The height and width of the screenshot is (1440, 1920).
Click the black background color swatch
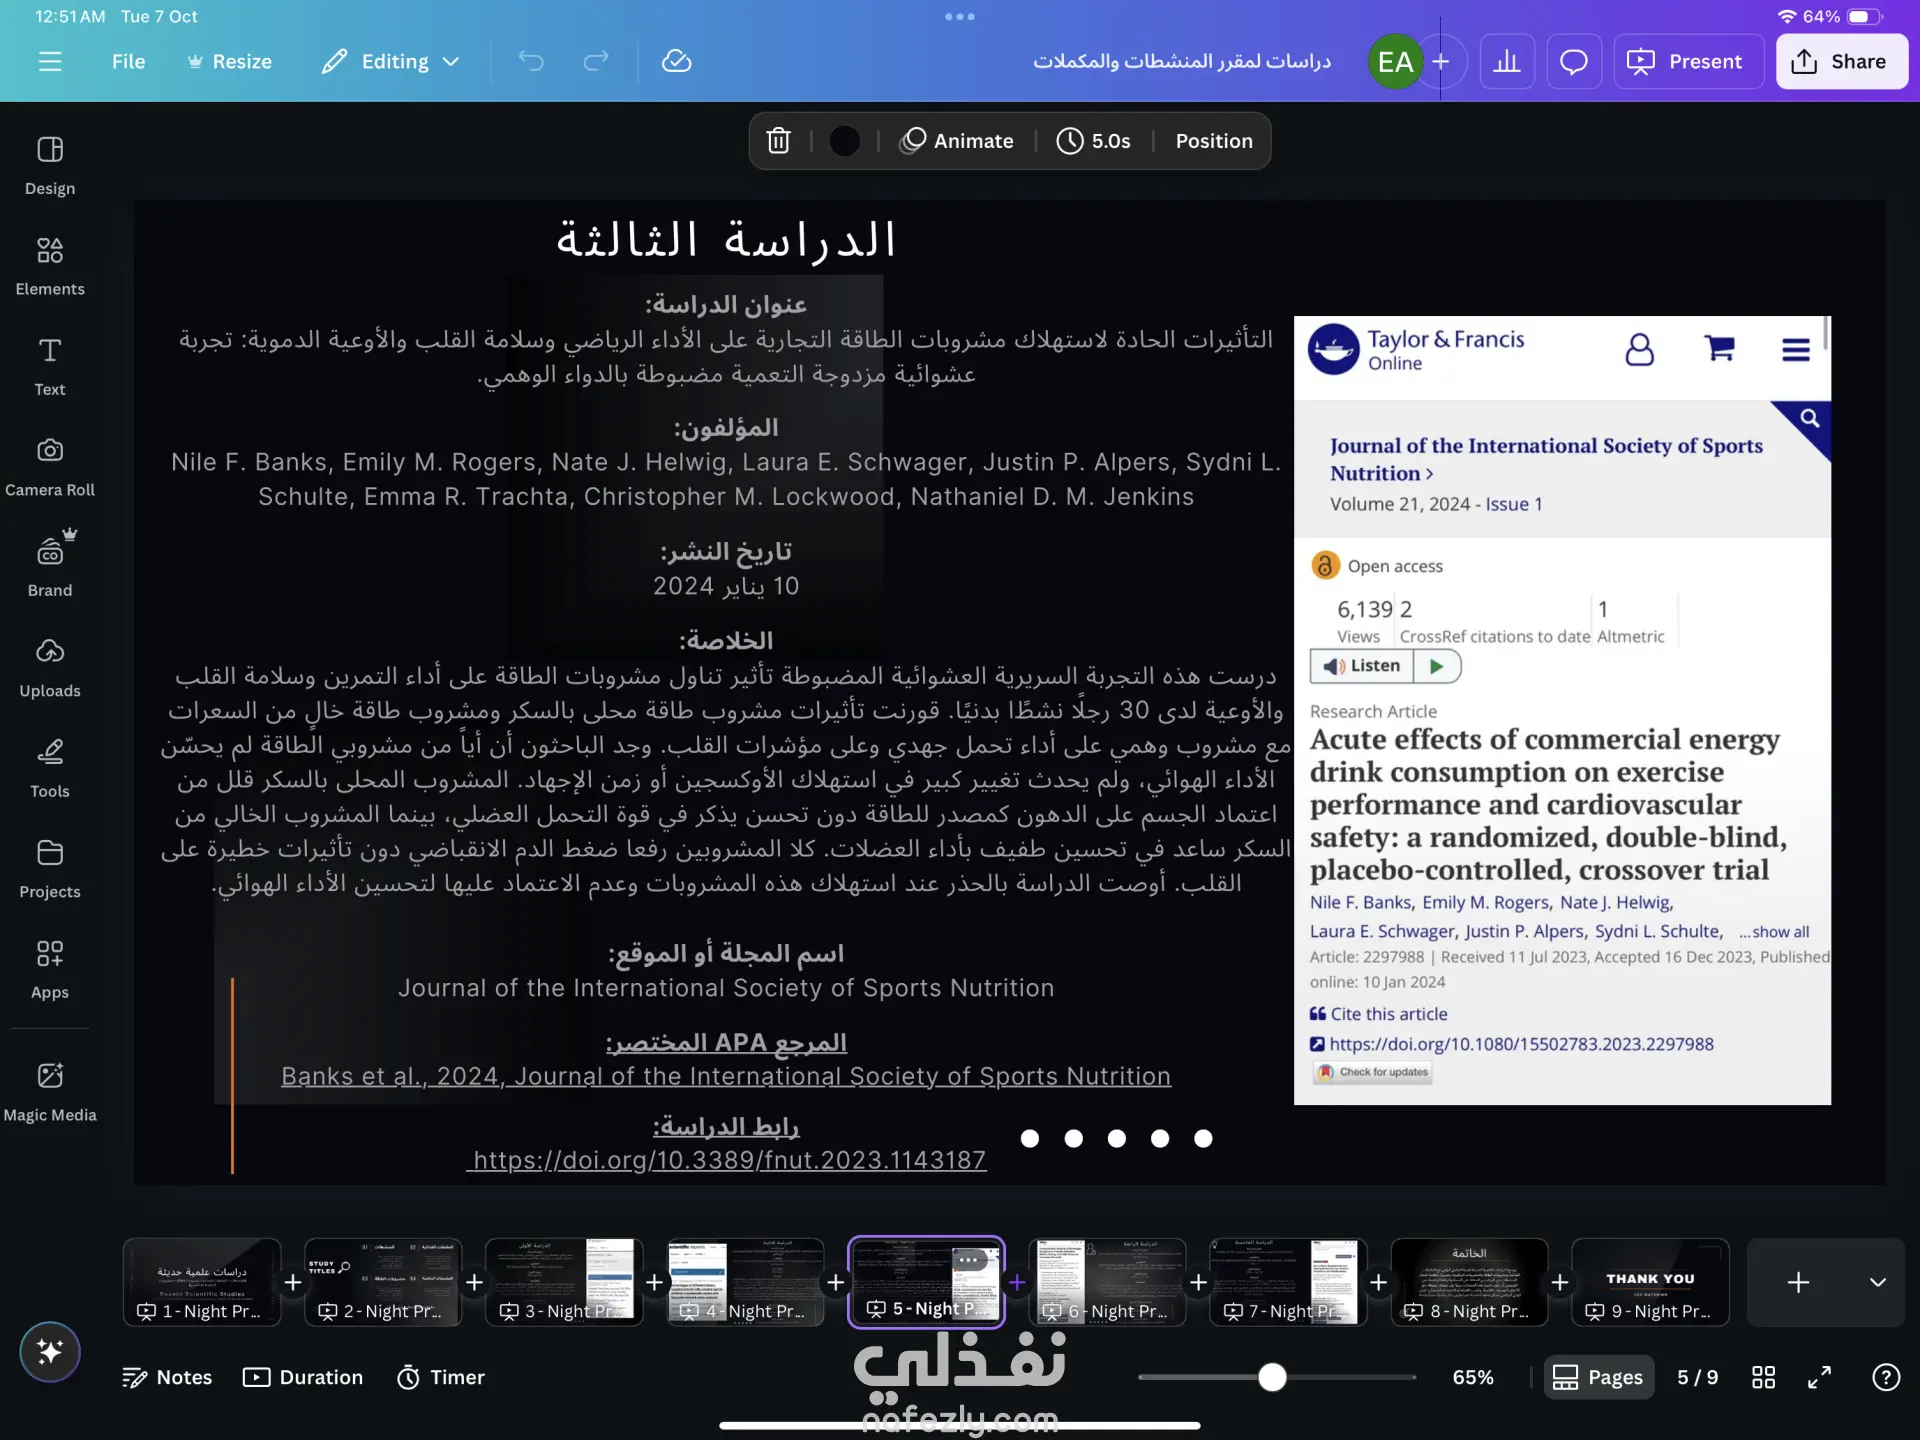[x=844, y=141]
